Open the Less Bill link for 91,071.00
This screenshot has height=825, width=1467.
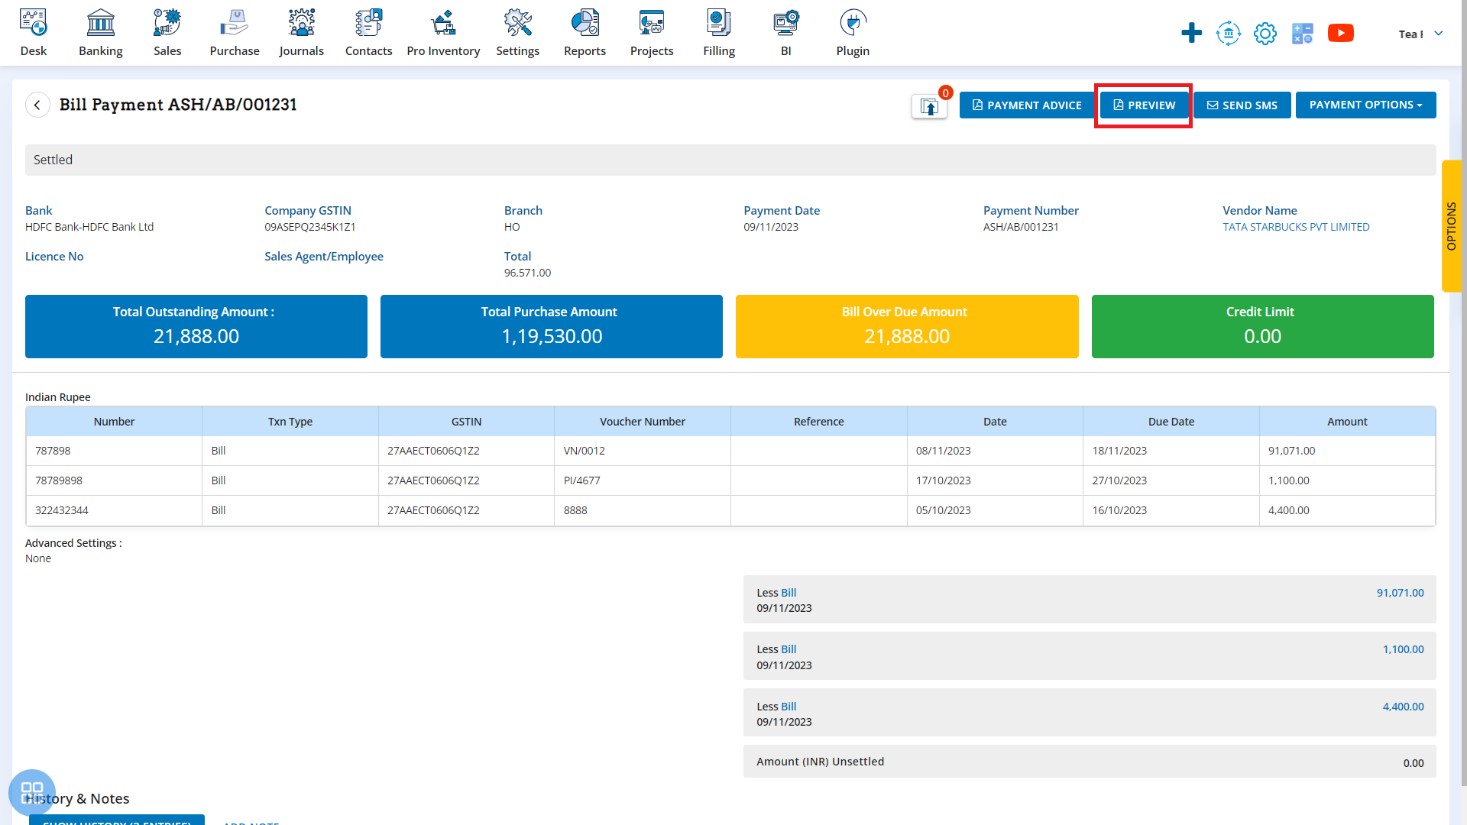788,593
